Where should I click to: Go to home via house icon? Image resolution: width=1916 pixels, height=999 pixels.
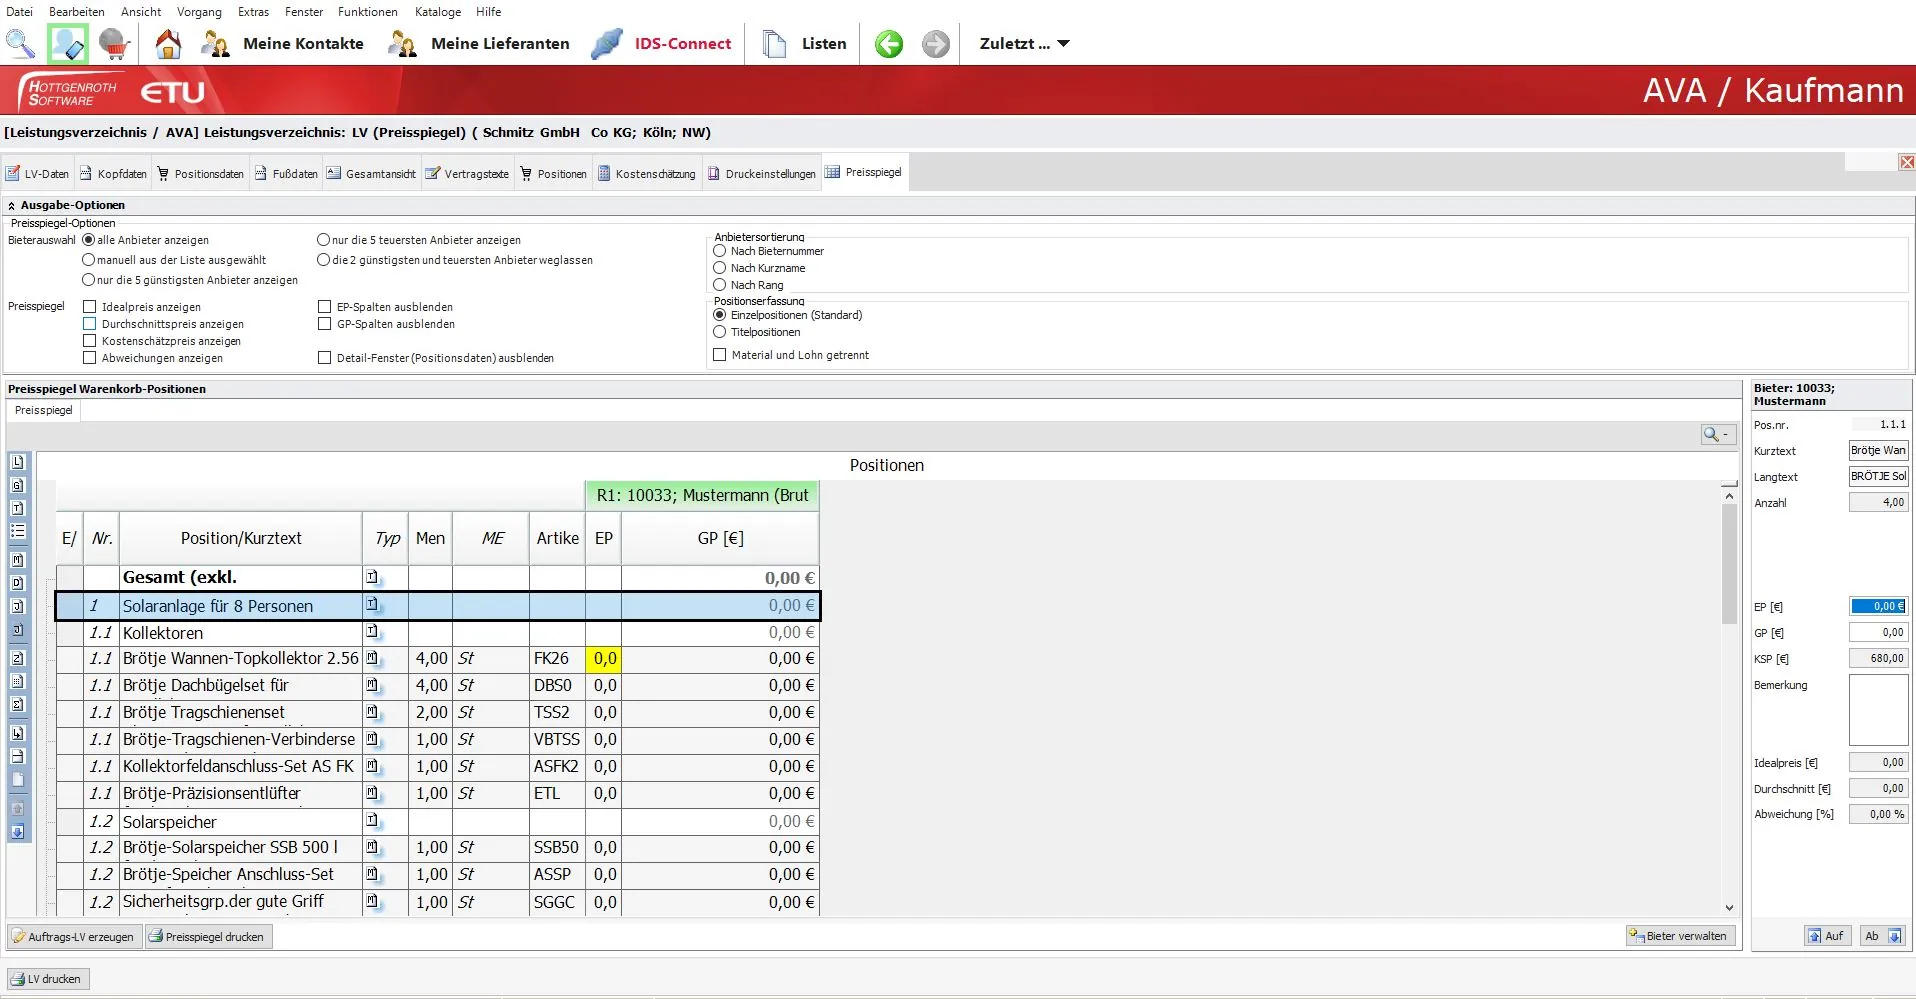tap(168, 44)
